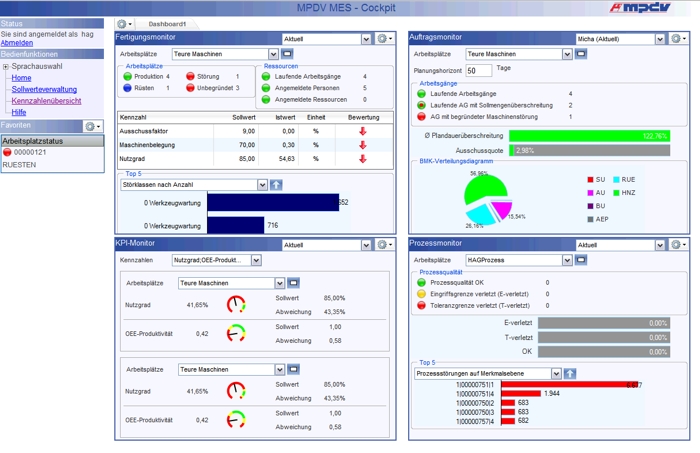Click the Sollwert column header
The height and width of the screenshot is (453, 700).
point(244,117)
